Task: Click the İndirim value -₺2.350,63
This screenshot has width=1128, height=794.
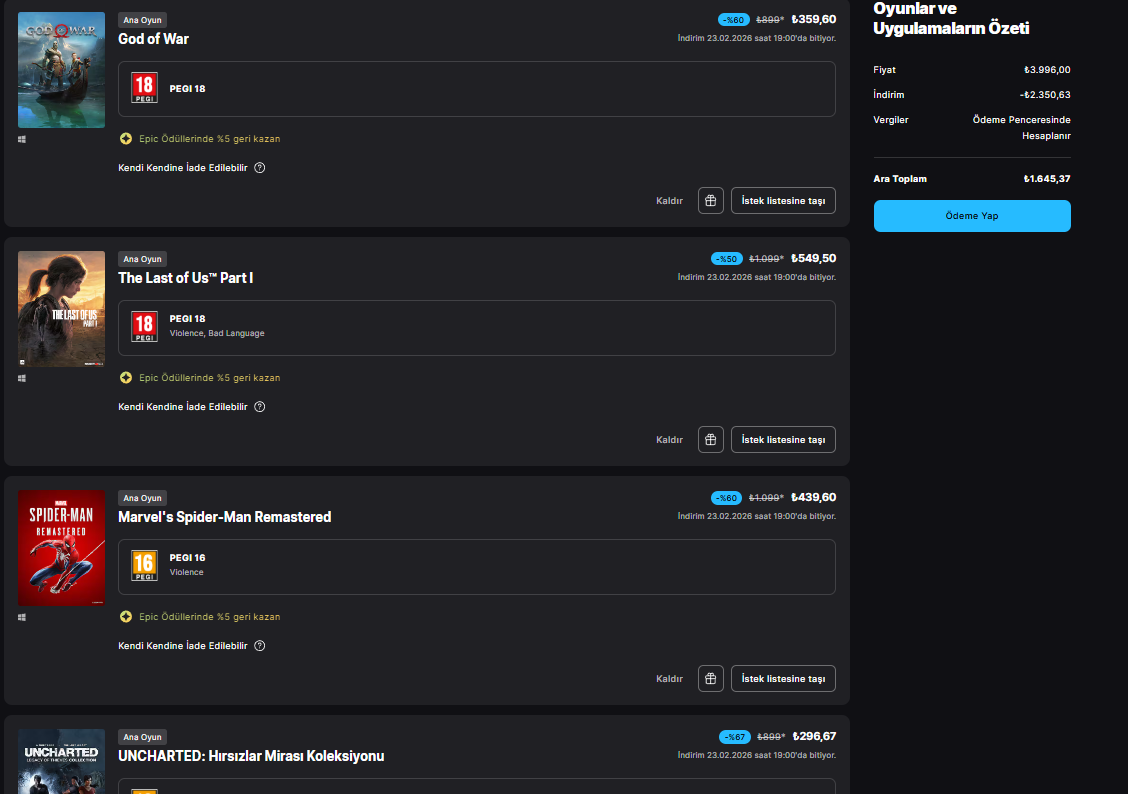Action: coord(1045,94)
